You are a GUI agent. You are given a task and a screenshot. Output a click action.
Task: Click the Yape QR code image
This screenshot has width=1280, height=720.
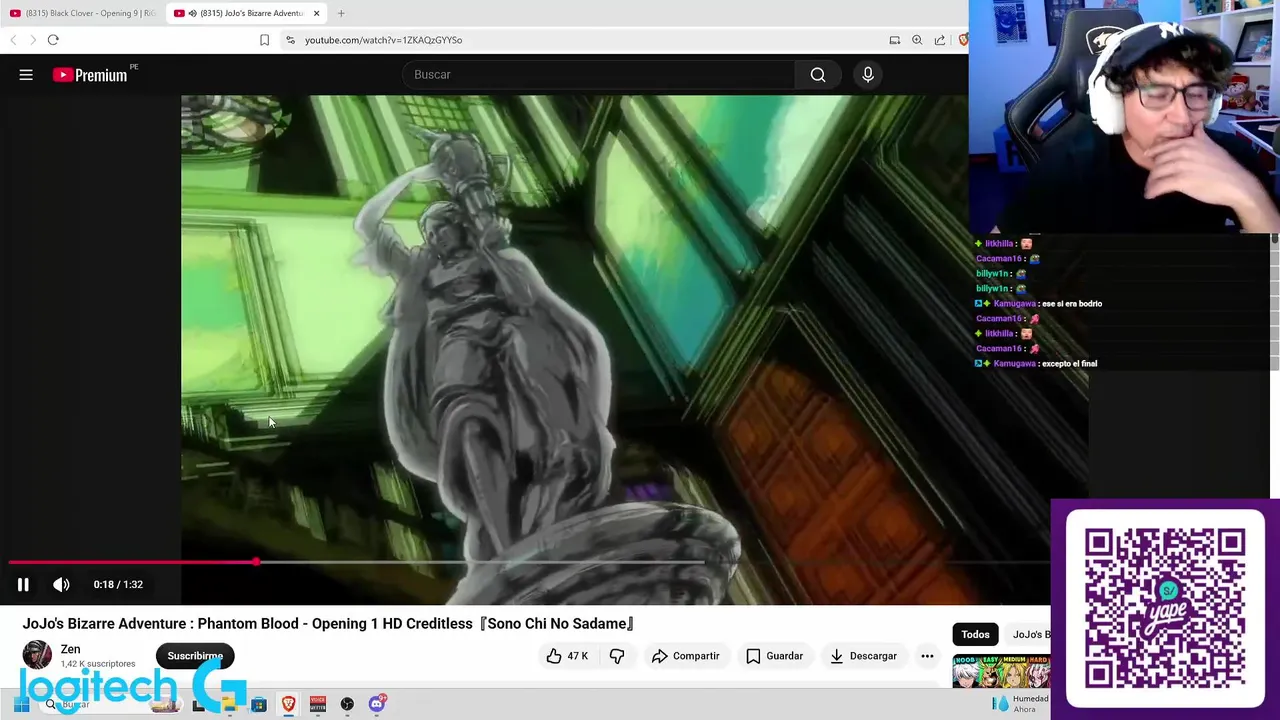[1165, 608]
